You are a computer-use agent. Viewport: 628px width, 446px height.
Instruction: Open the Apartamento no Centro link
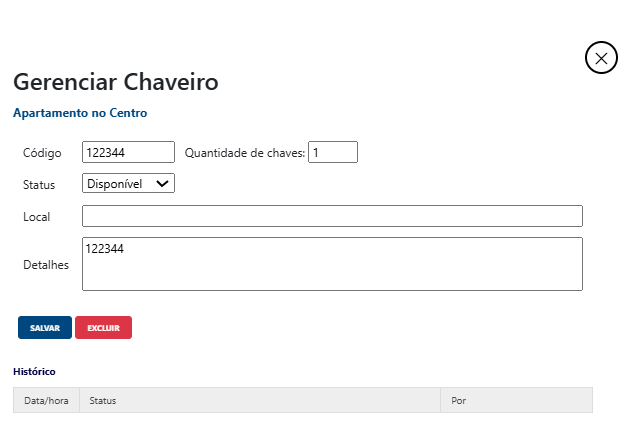80,113
